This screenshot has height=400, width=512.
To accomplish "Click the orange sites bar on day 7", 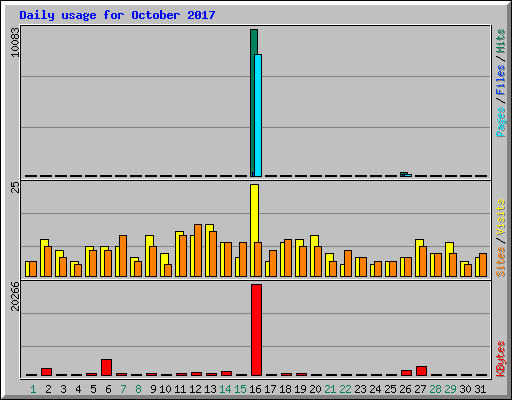I will pos(123,256).
